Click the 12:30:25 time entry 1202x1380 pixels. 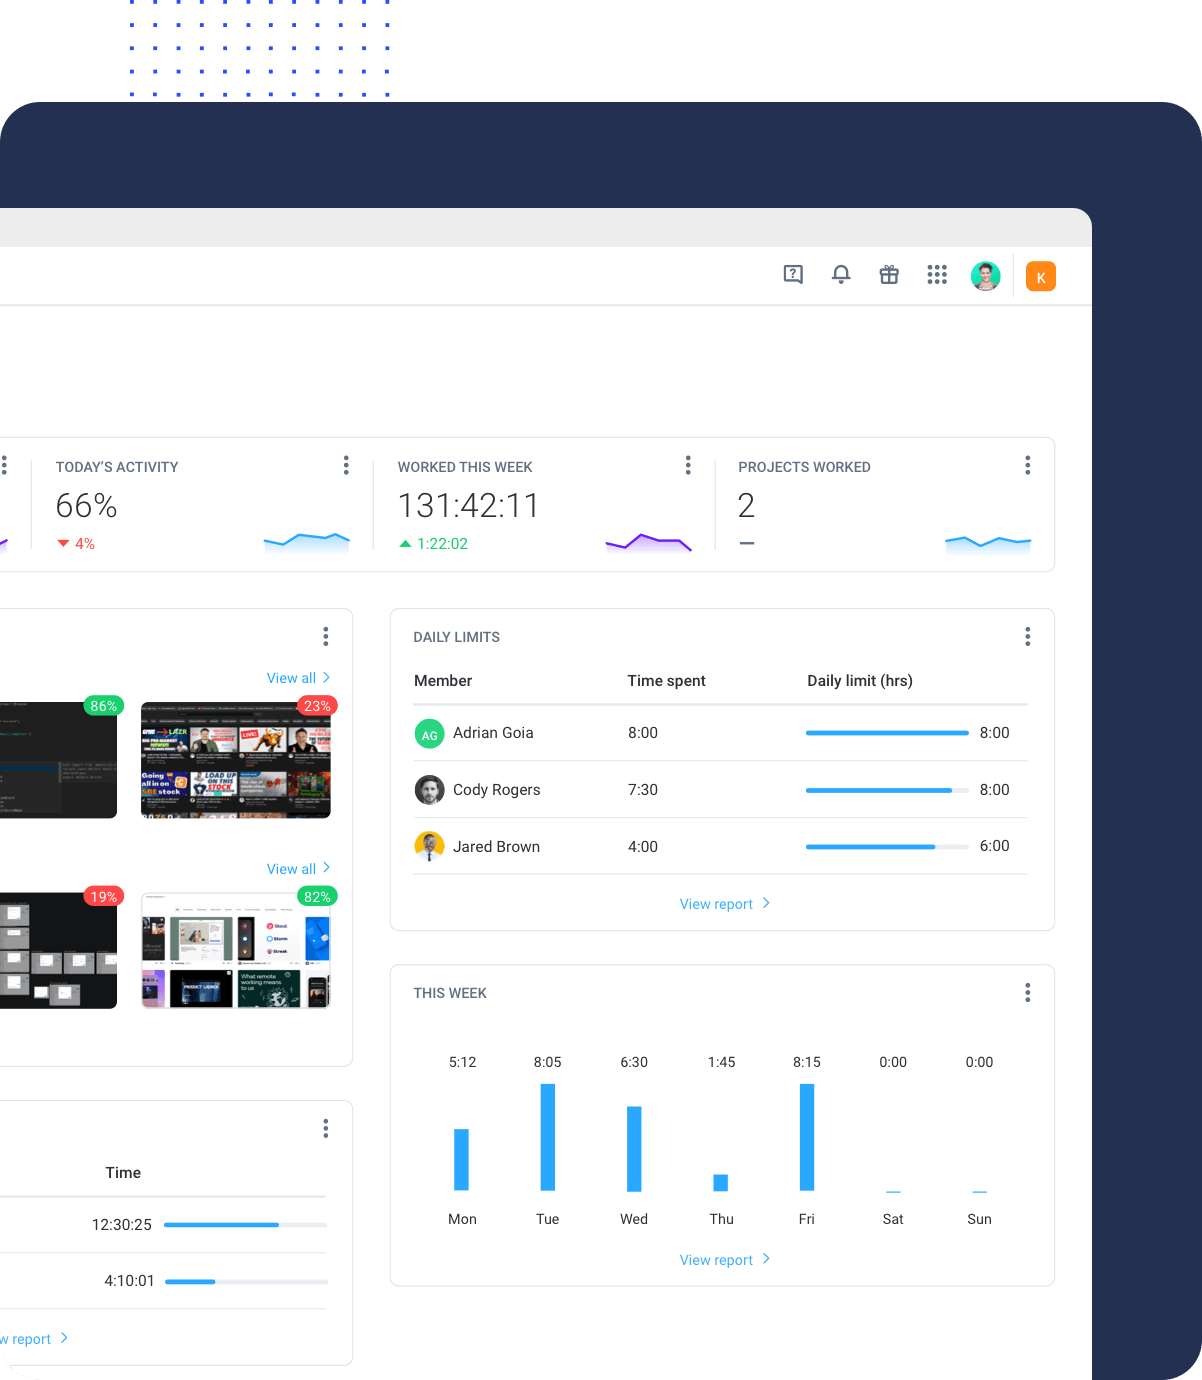pos(122,1225)
